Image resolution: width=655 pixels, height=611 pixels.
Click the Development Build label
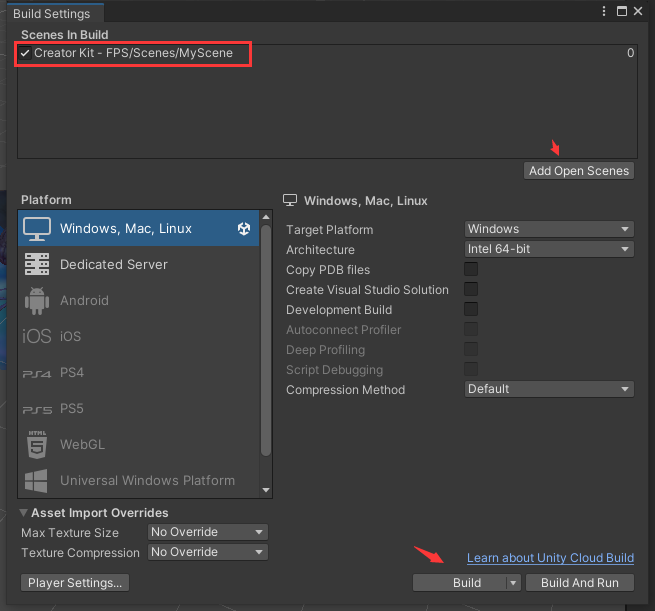click(x=339, y=310)
